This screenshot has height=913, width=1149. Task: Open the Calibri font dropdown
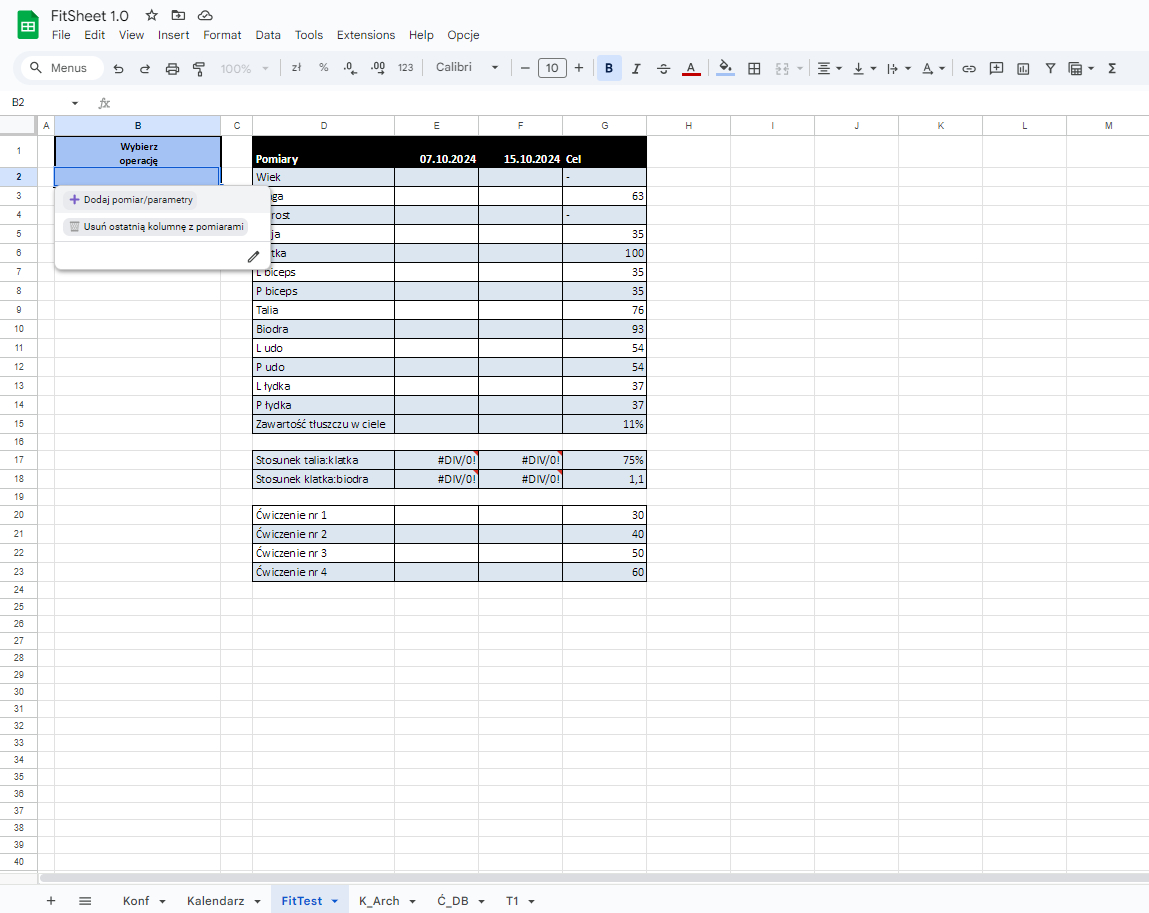[x=467, y=68]
